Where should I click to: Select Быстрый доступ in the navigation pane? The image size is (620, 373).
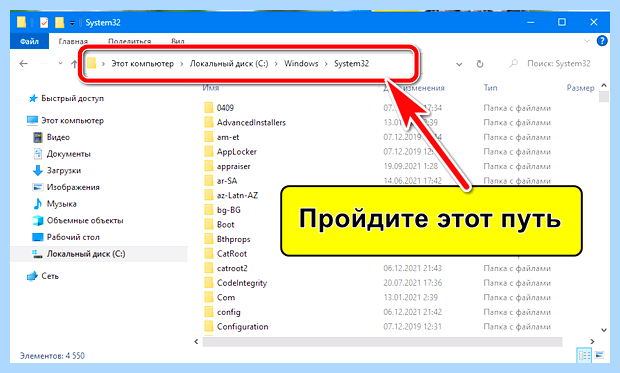tap(72, 98)
